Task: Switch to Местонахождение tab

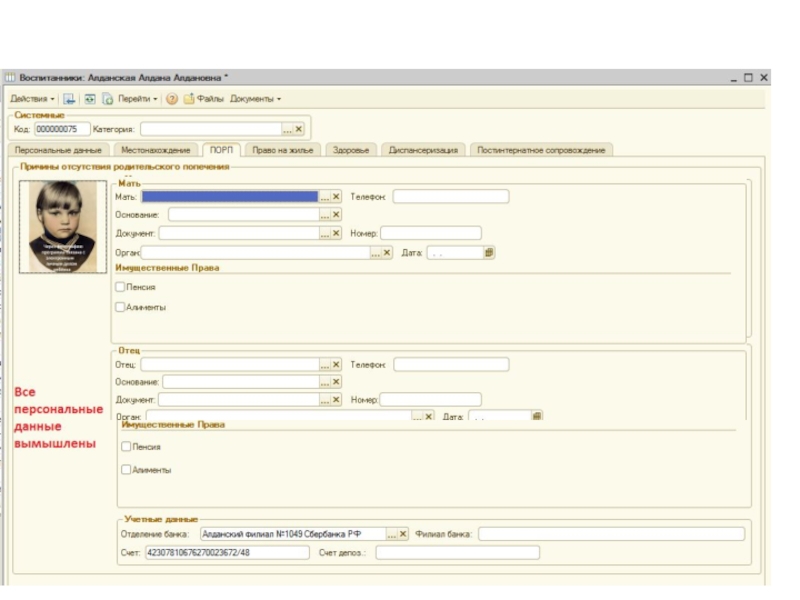Action: [x=156, y=150]
